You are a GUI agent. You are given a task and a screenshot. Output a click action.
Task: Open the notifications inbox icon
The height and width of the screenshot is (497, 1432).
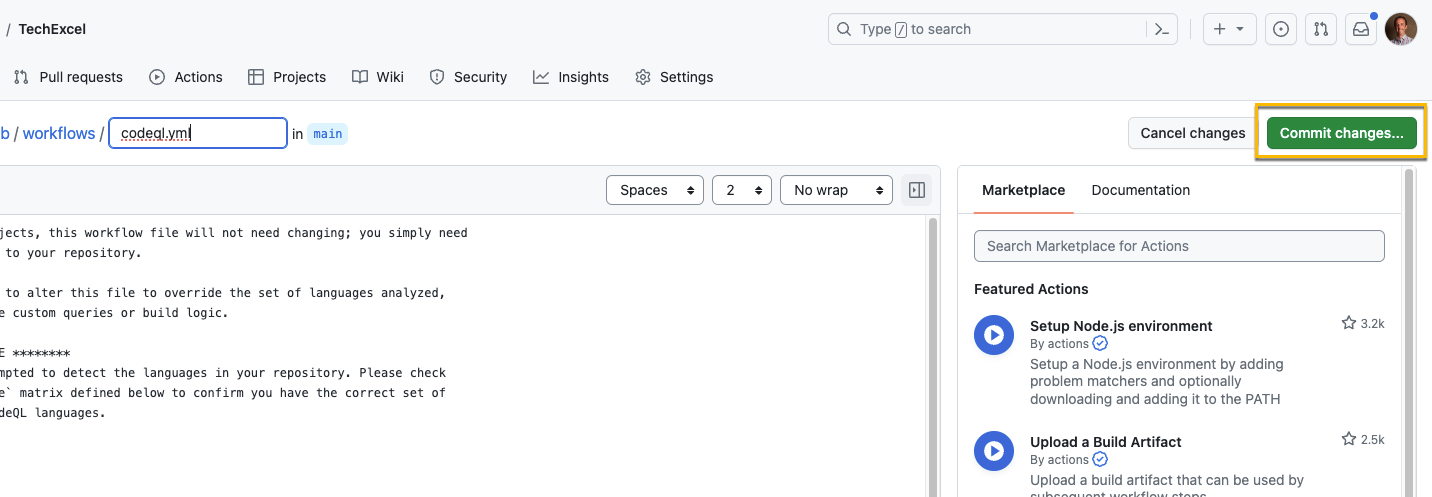pyautogui.click(x=1361, y=29)
